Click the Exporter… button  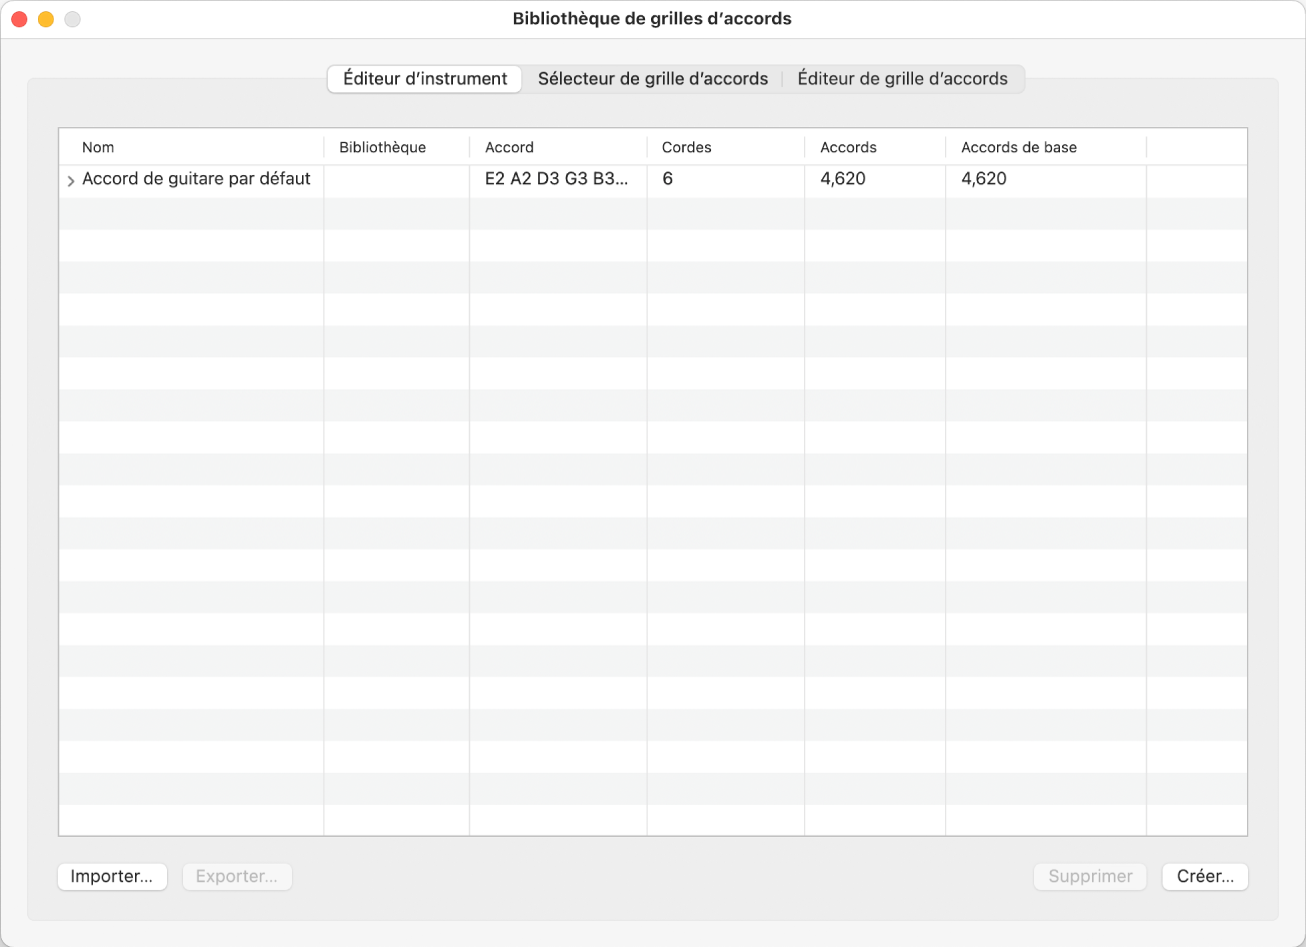pos(237,877)
